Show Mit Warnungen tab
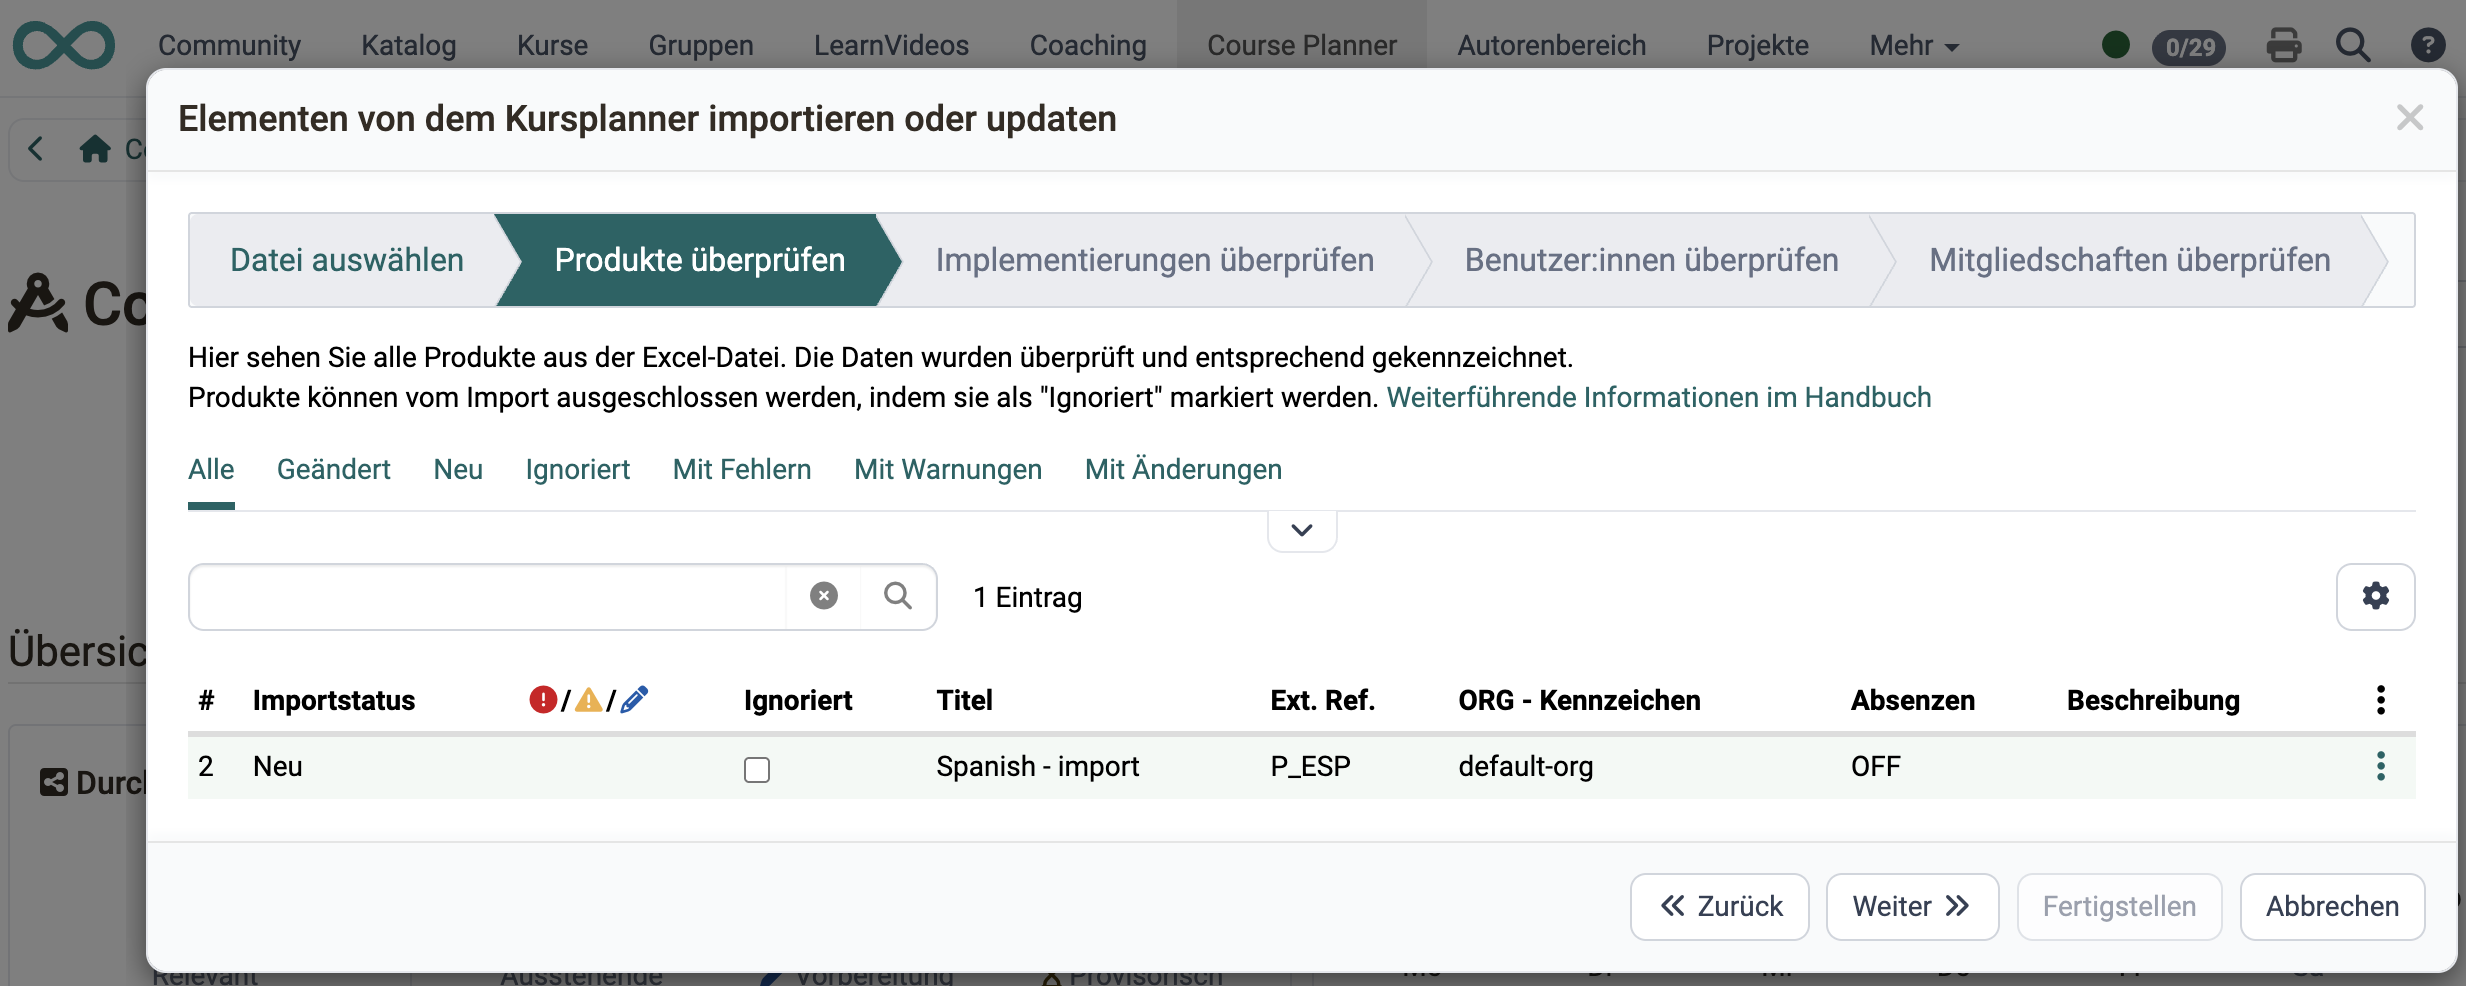 [948, 470]
